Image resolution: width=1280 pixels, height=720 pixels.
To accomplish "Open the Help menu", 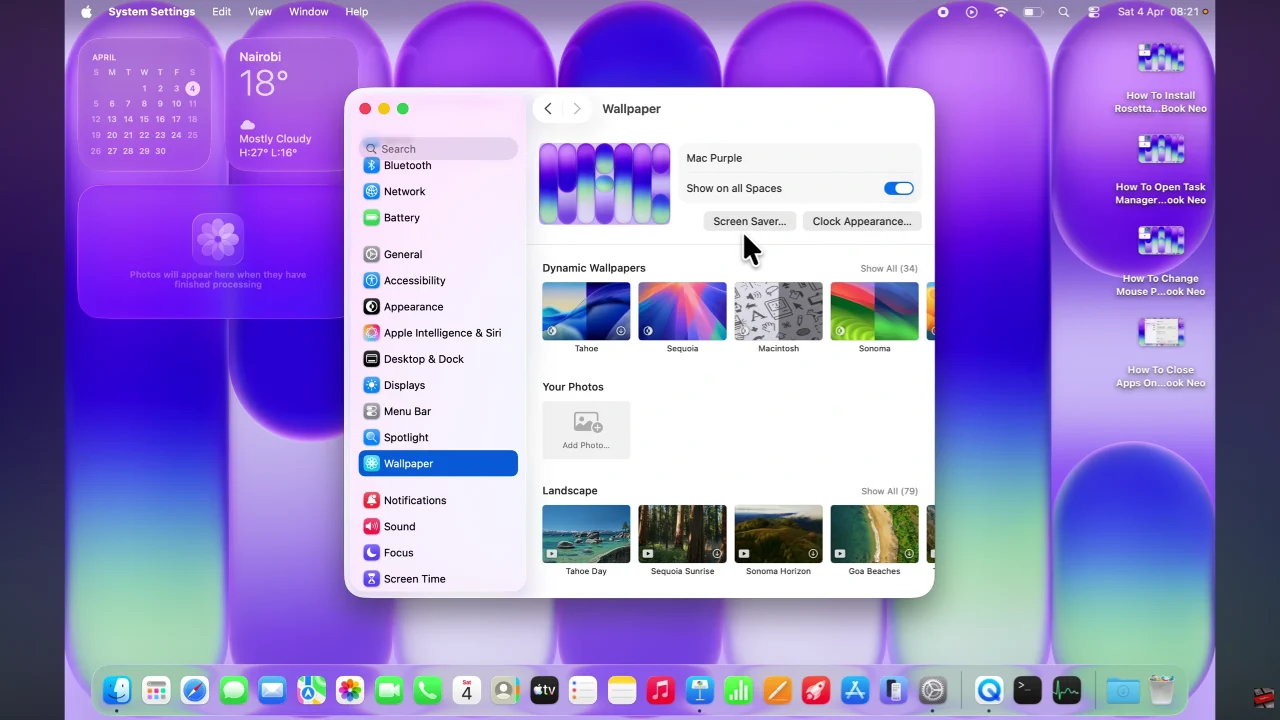I will tap(356, 11).
